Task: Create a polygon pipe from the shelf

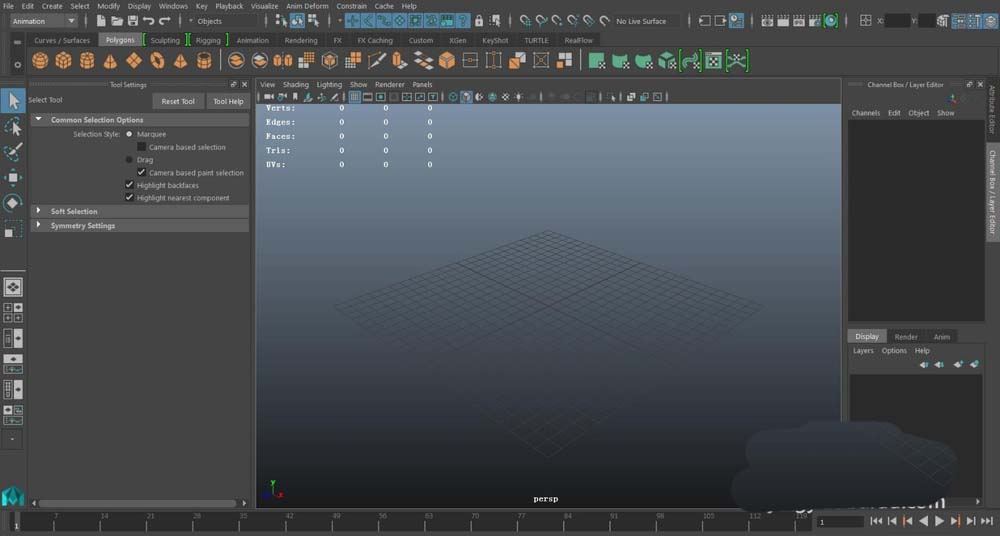Action: (x=204, y=61)
